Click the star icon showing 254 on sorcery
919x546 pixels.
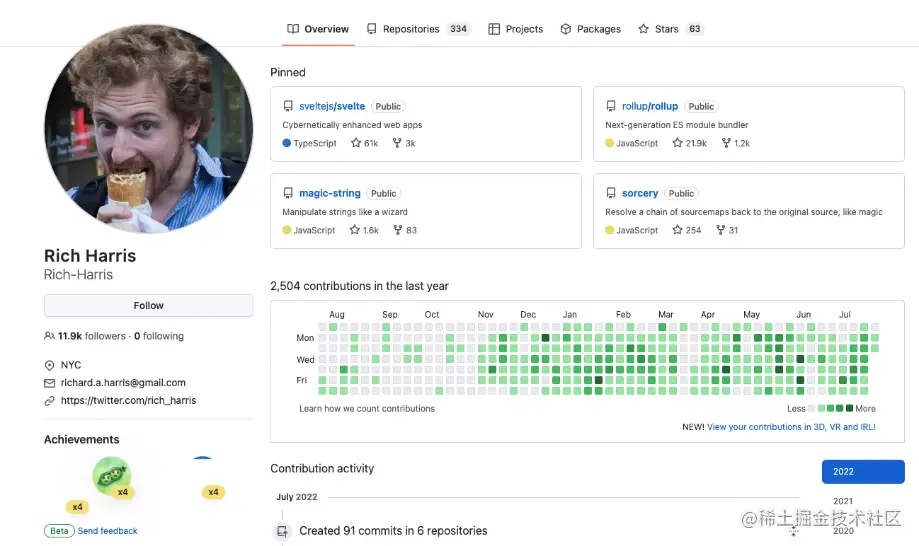tap(678, 230)
